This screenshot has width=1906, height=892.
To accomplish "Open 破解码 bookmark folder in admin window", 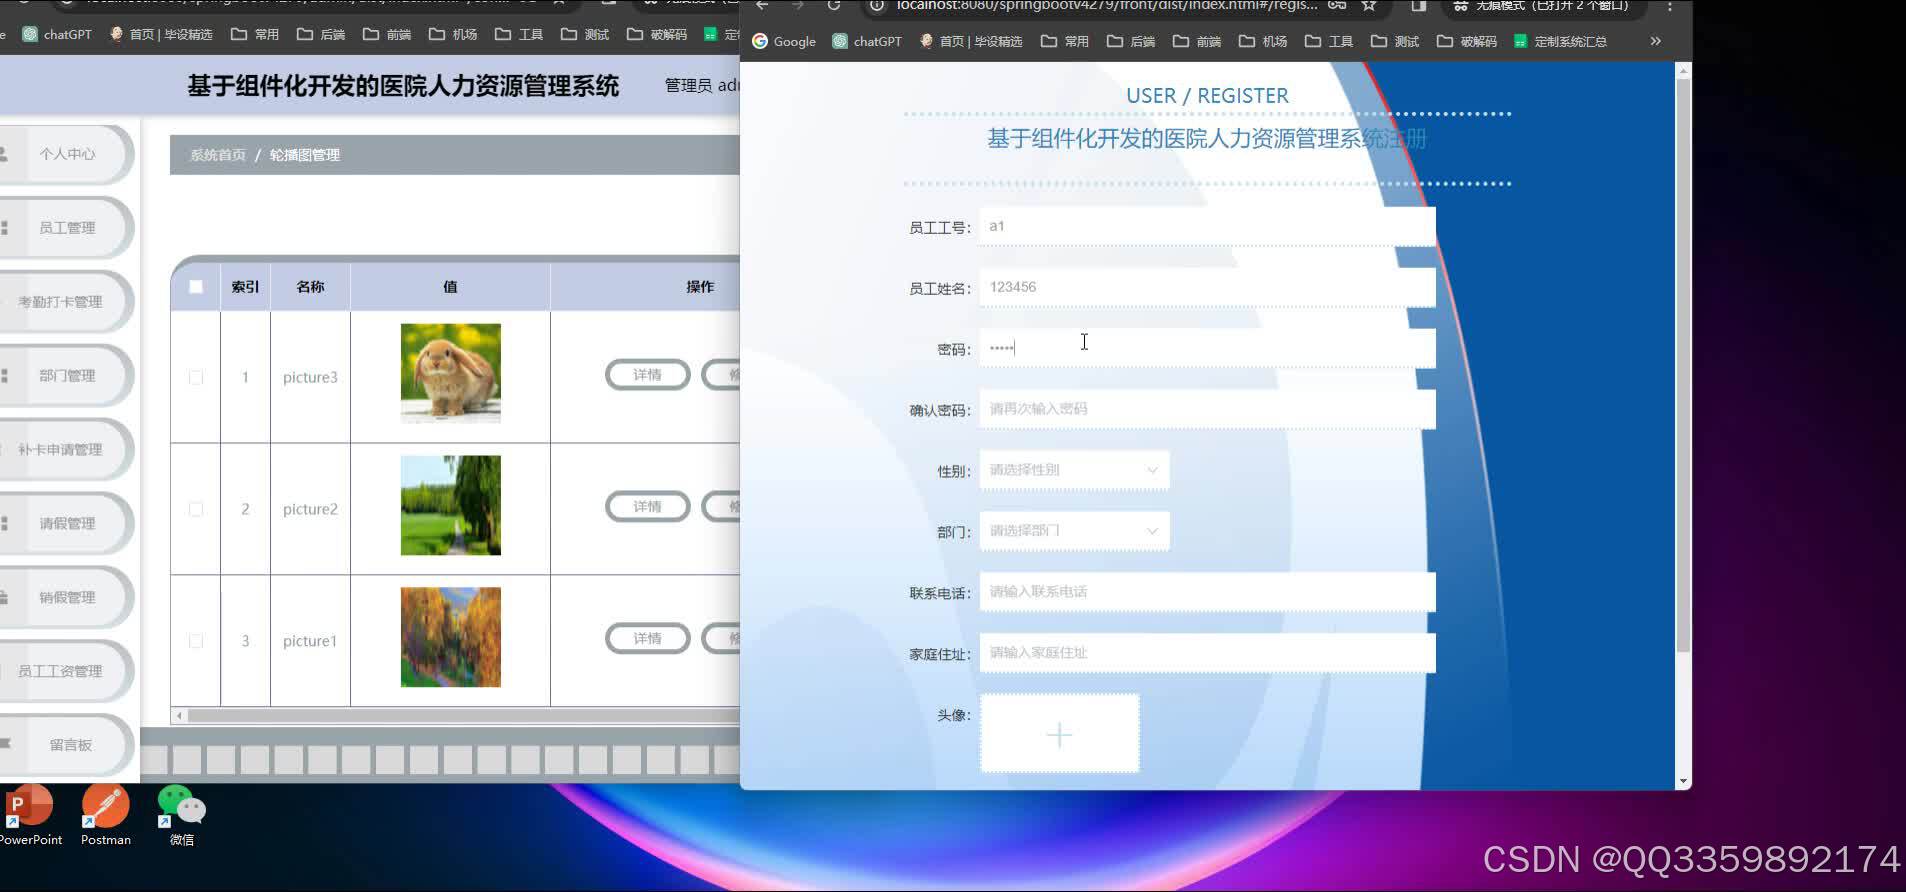I will tap(657, 34).
